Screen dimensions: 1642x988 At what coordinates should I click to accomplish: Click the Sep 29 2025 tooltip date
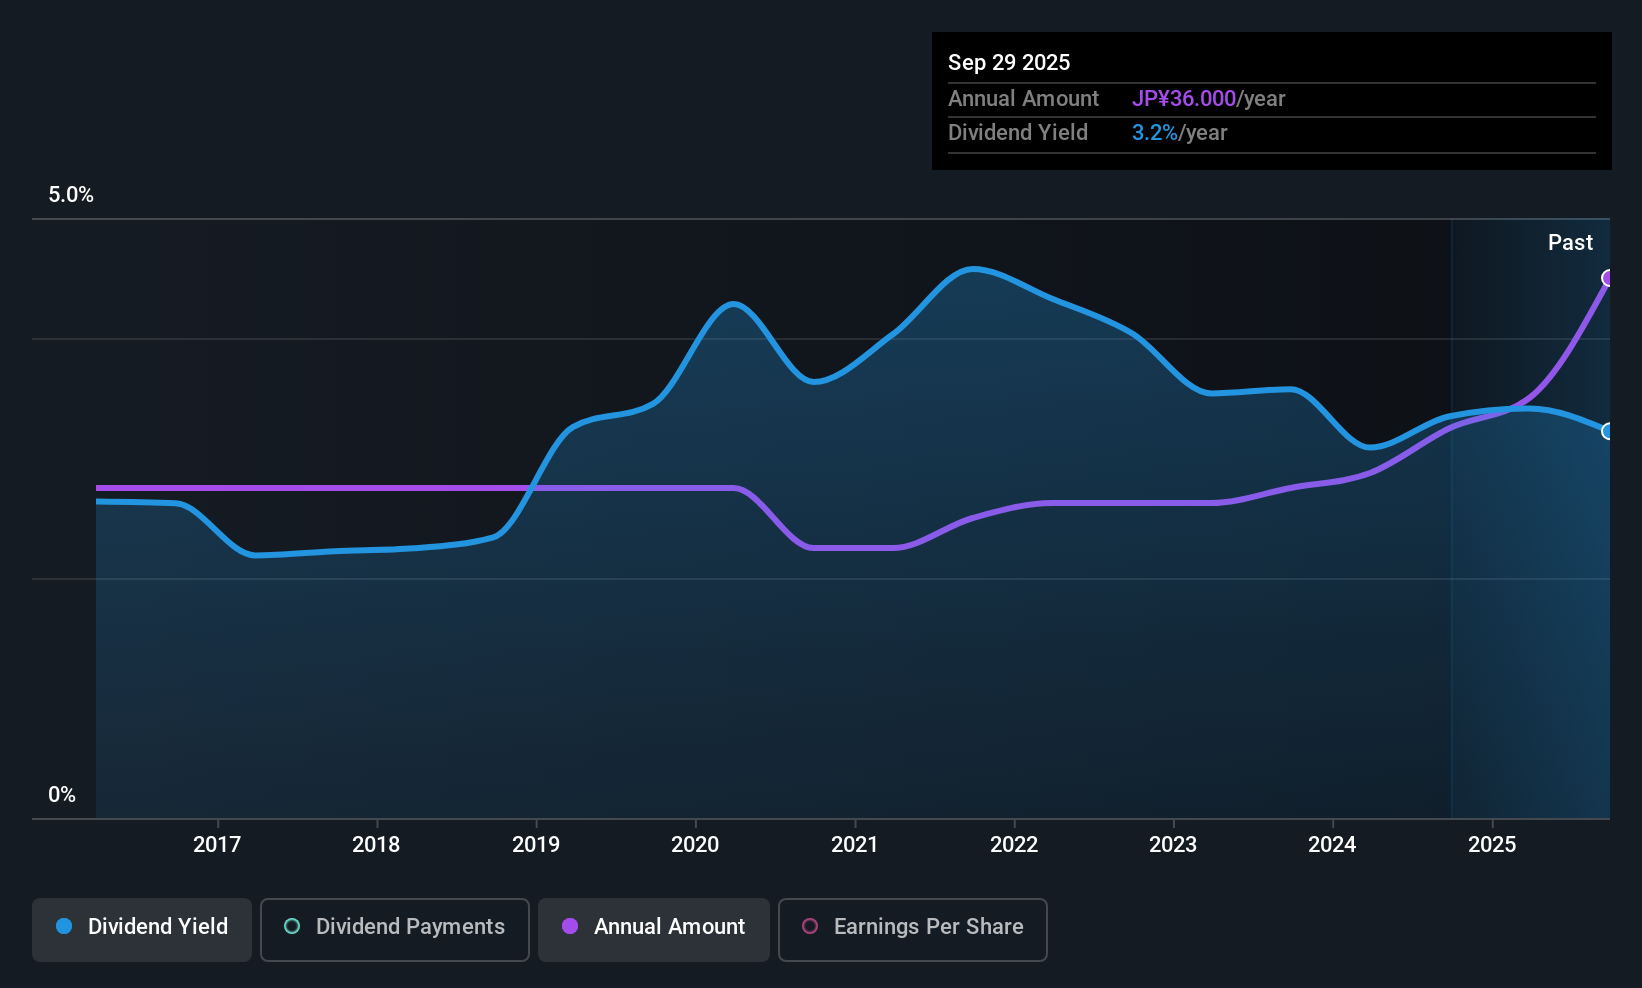[1009, 63]
